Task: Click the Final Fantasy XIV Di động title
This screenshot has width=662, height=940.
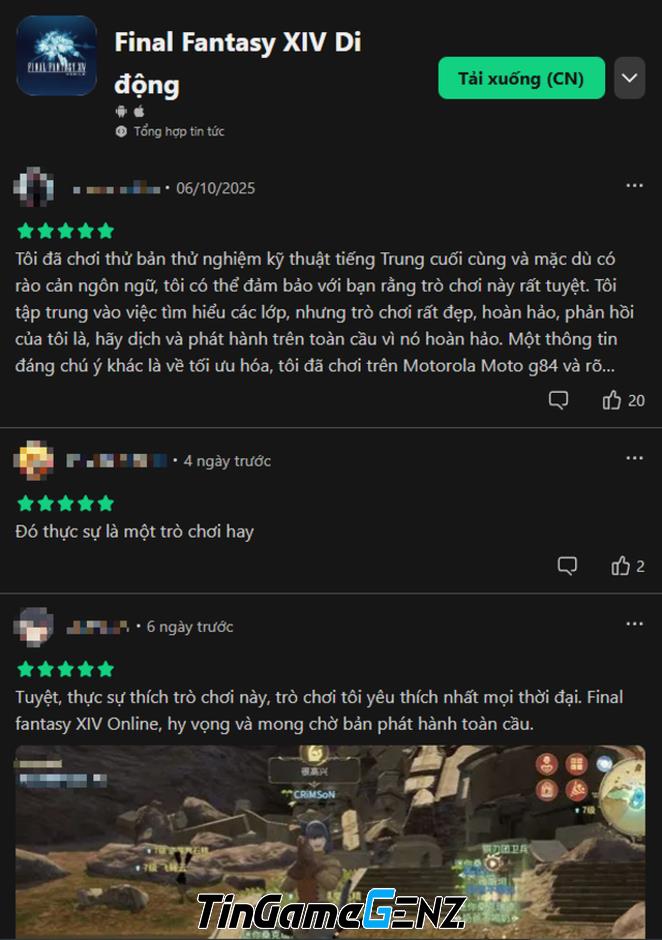Action: point(237,63)
